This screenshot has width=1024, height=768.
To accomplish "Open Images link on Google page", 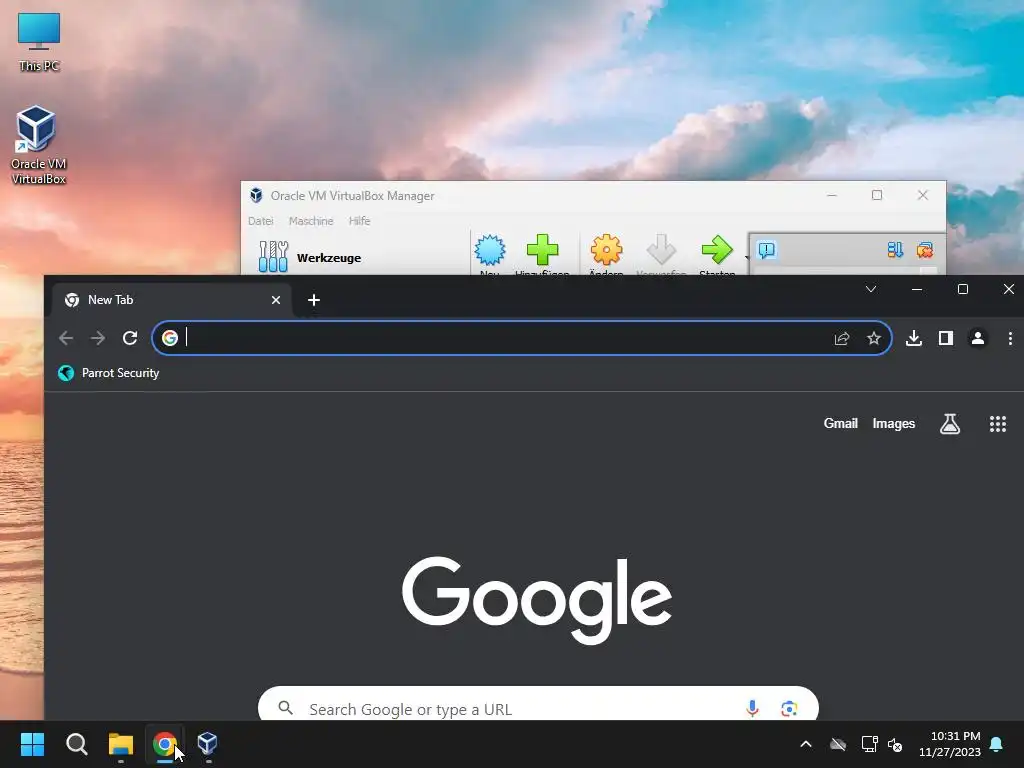I will 893,423.
